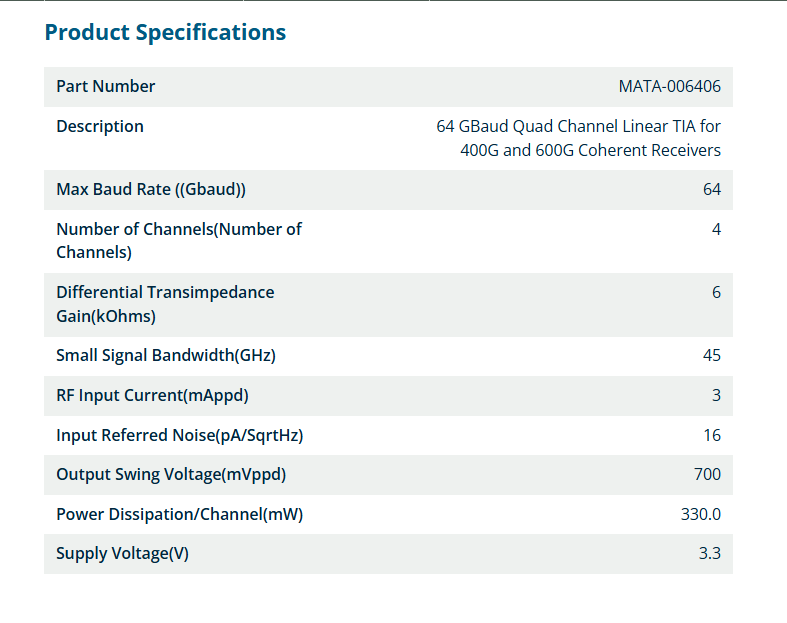Click the Max Baud Rate label
787x623 pixels.
[x=151, y=189]
